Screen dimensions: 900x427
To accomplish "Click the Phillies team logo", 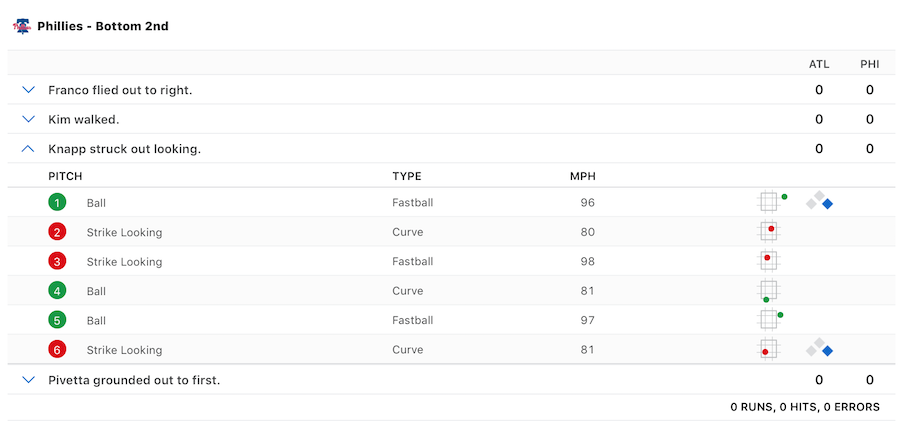I will [x=22, y=26].
